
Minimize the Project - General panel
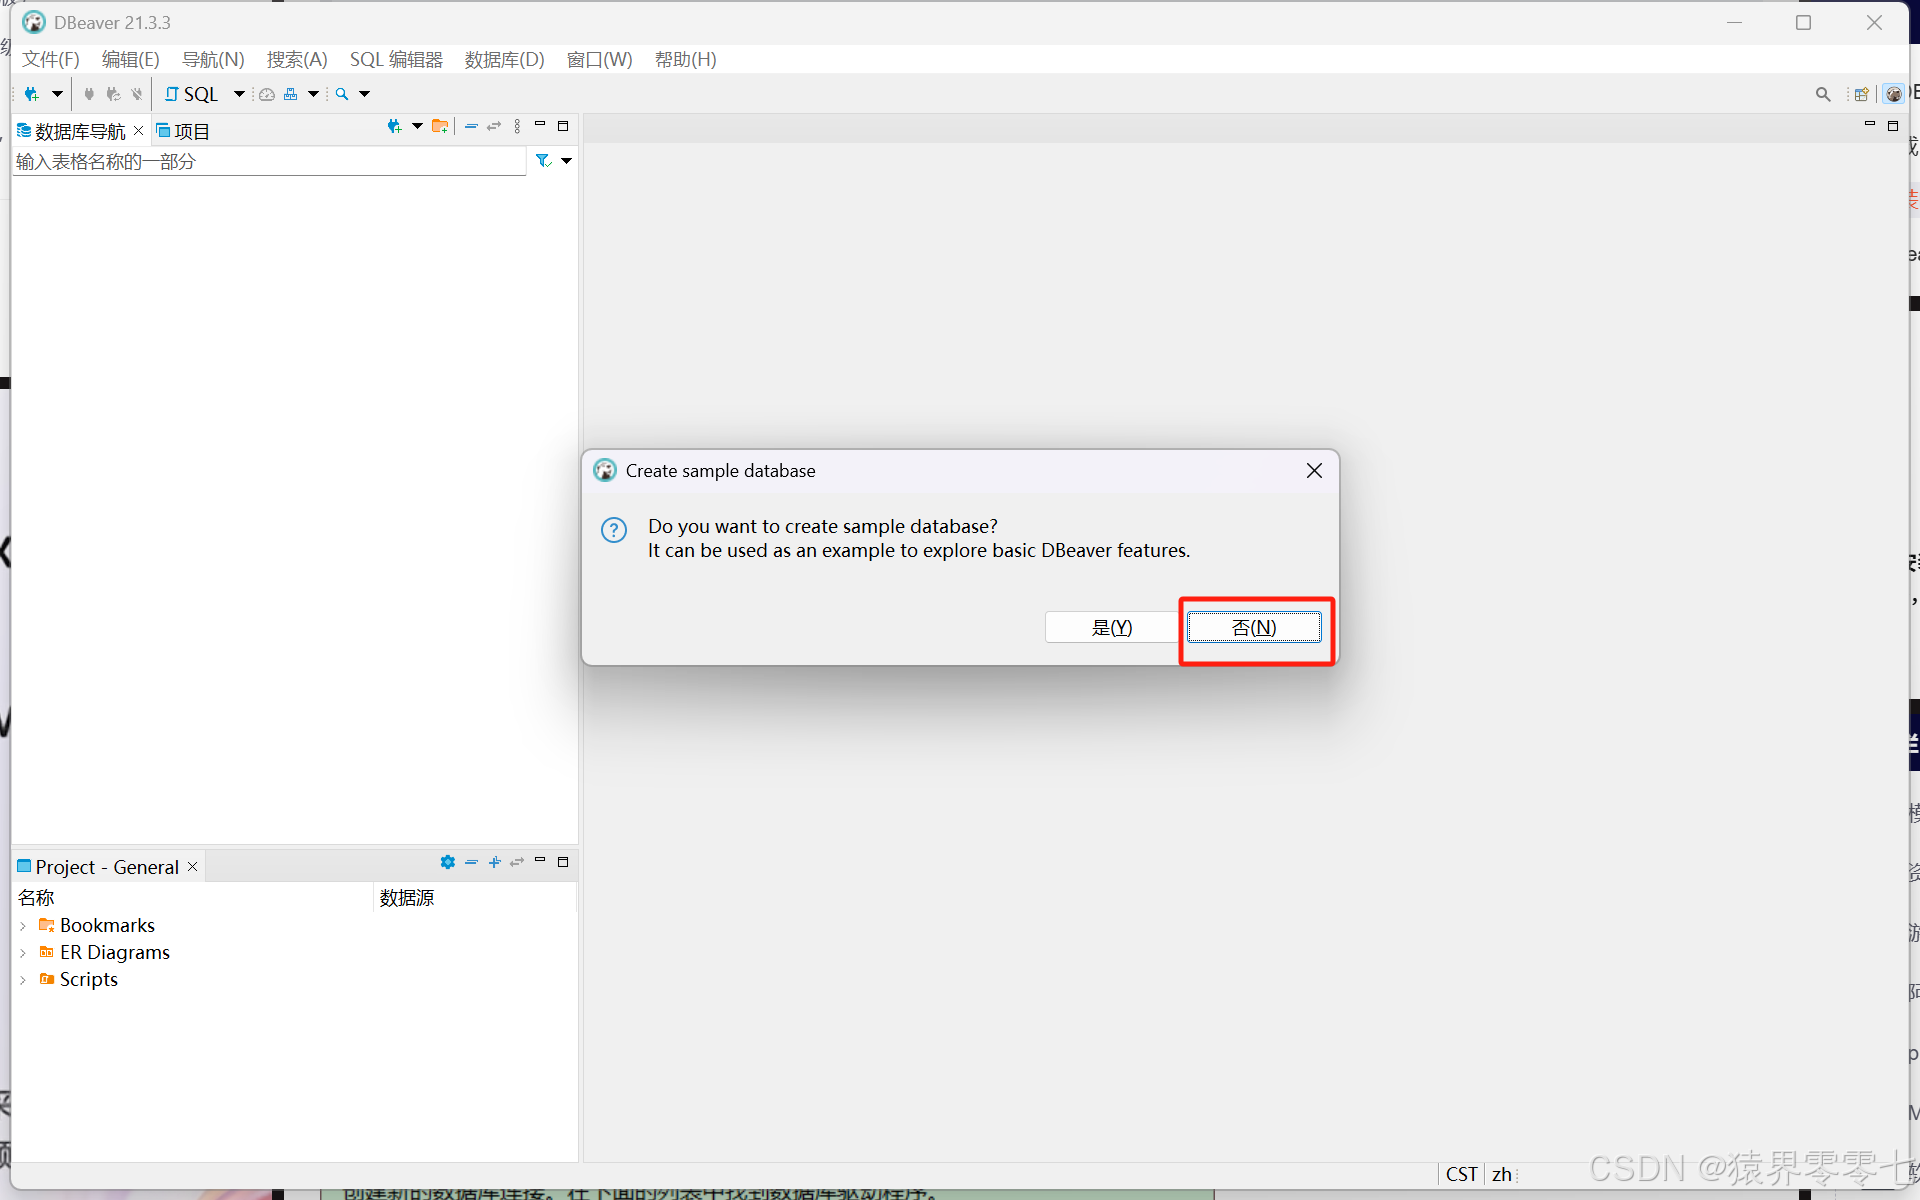point(540,861)
